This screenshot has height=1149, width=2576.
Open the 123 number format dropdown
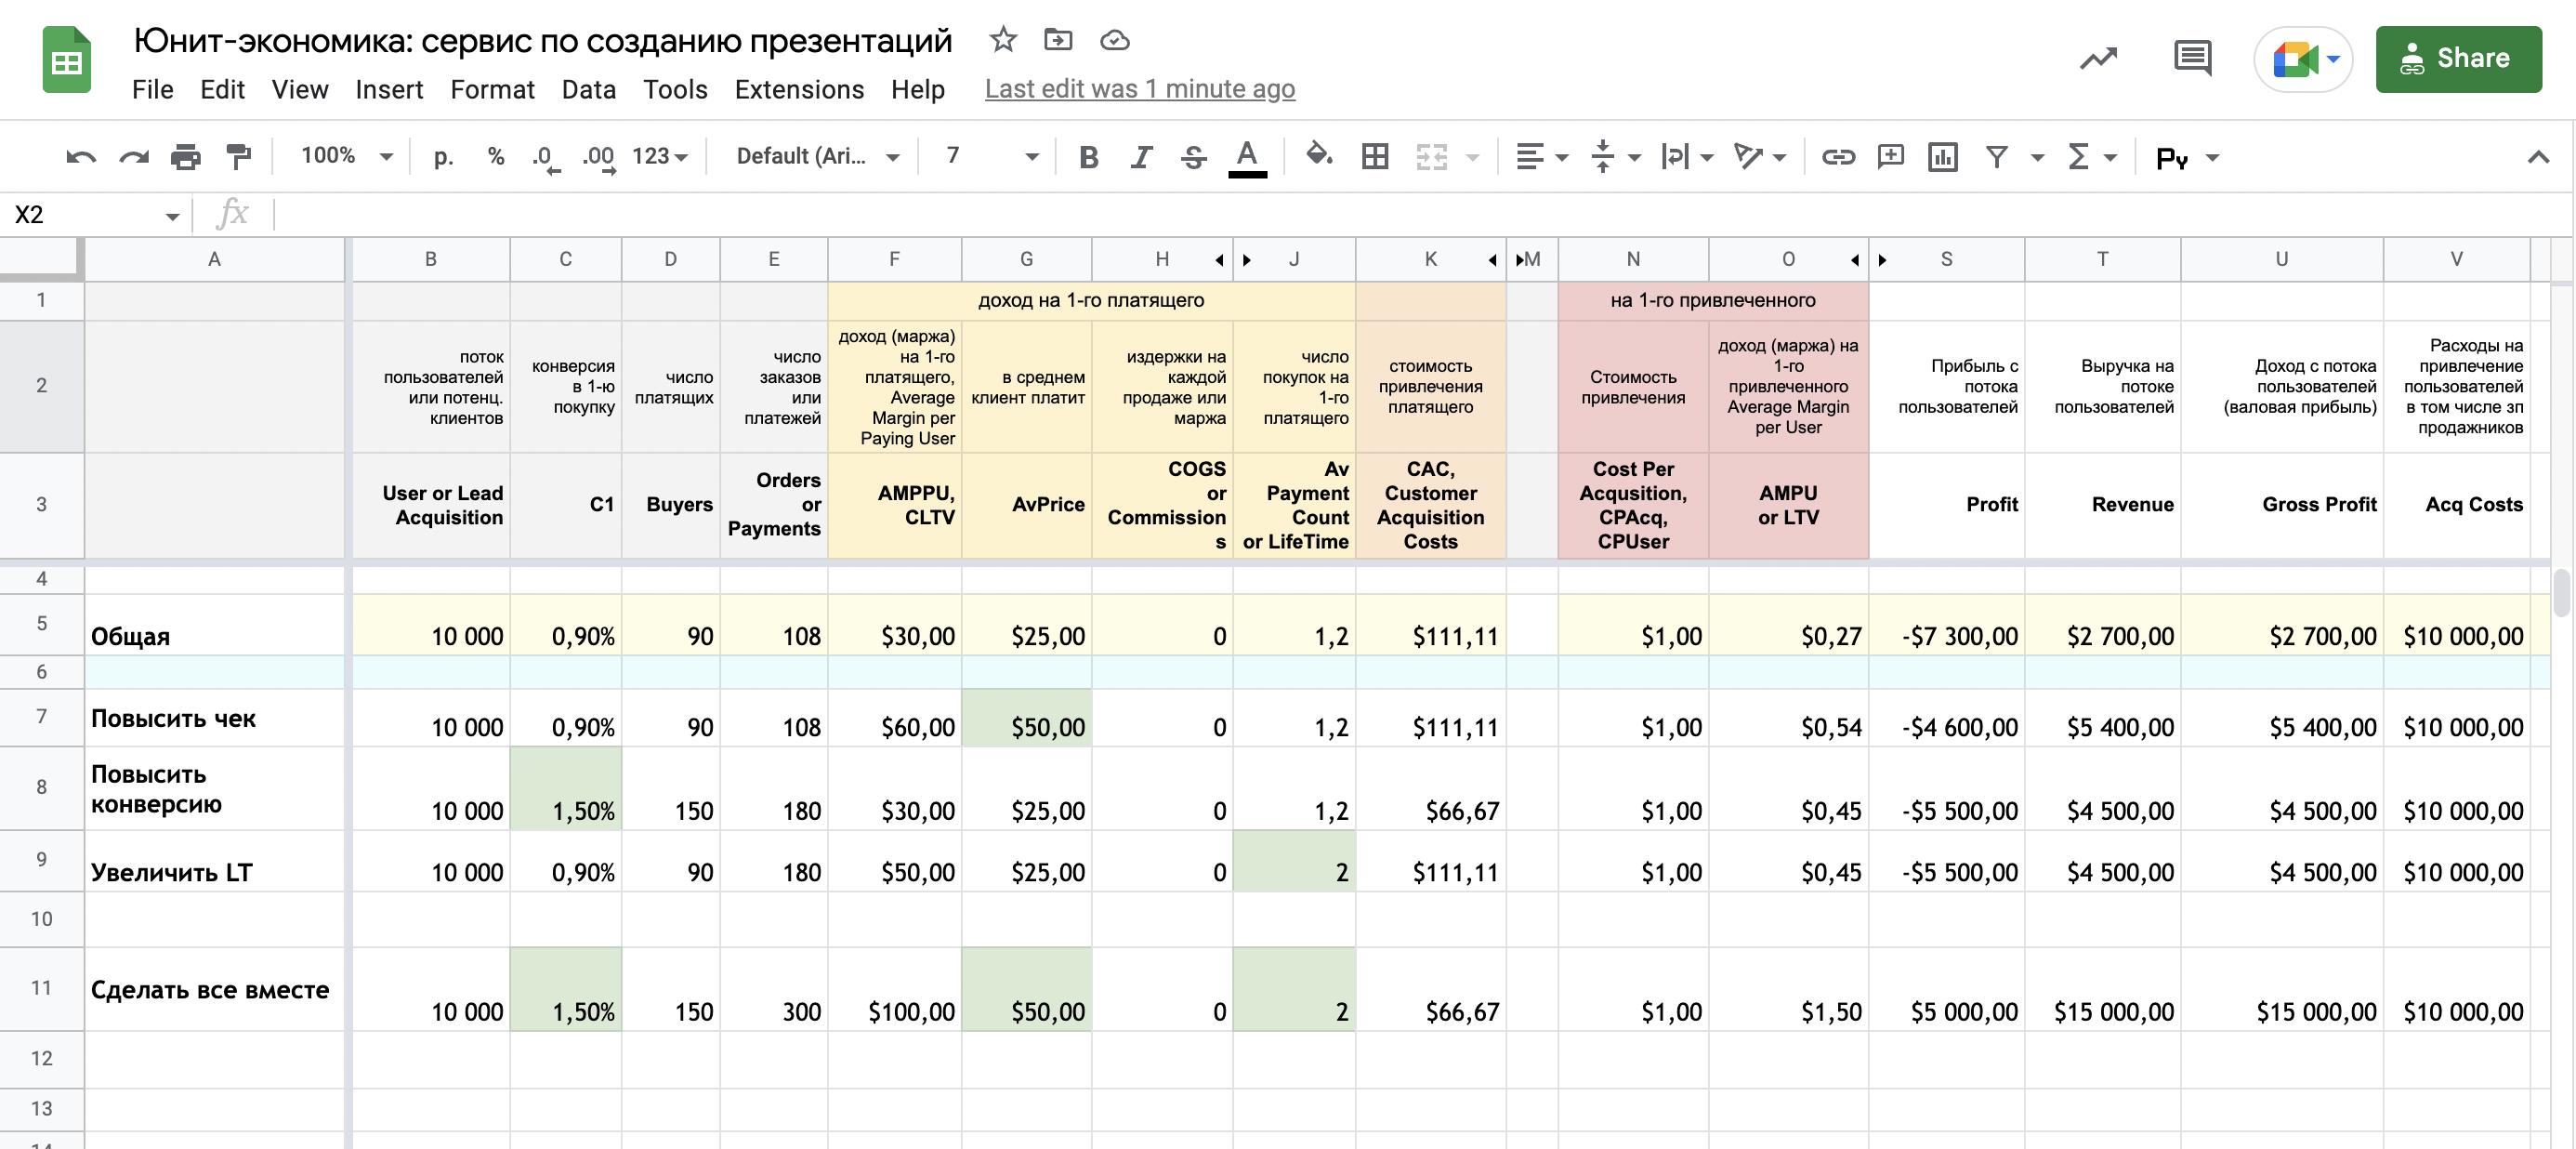[x=660, y=157]
